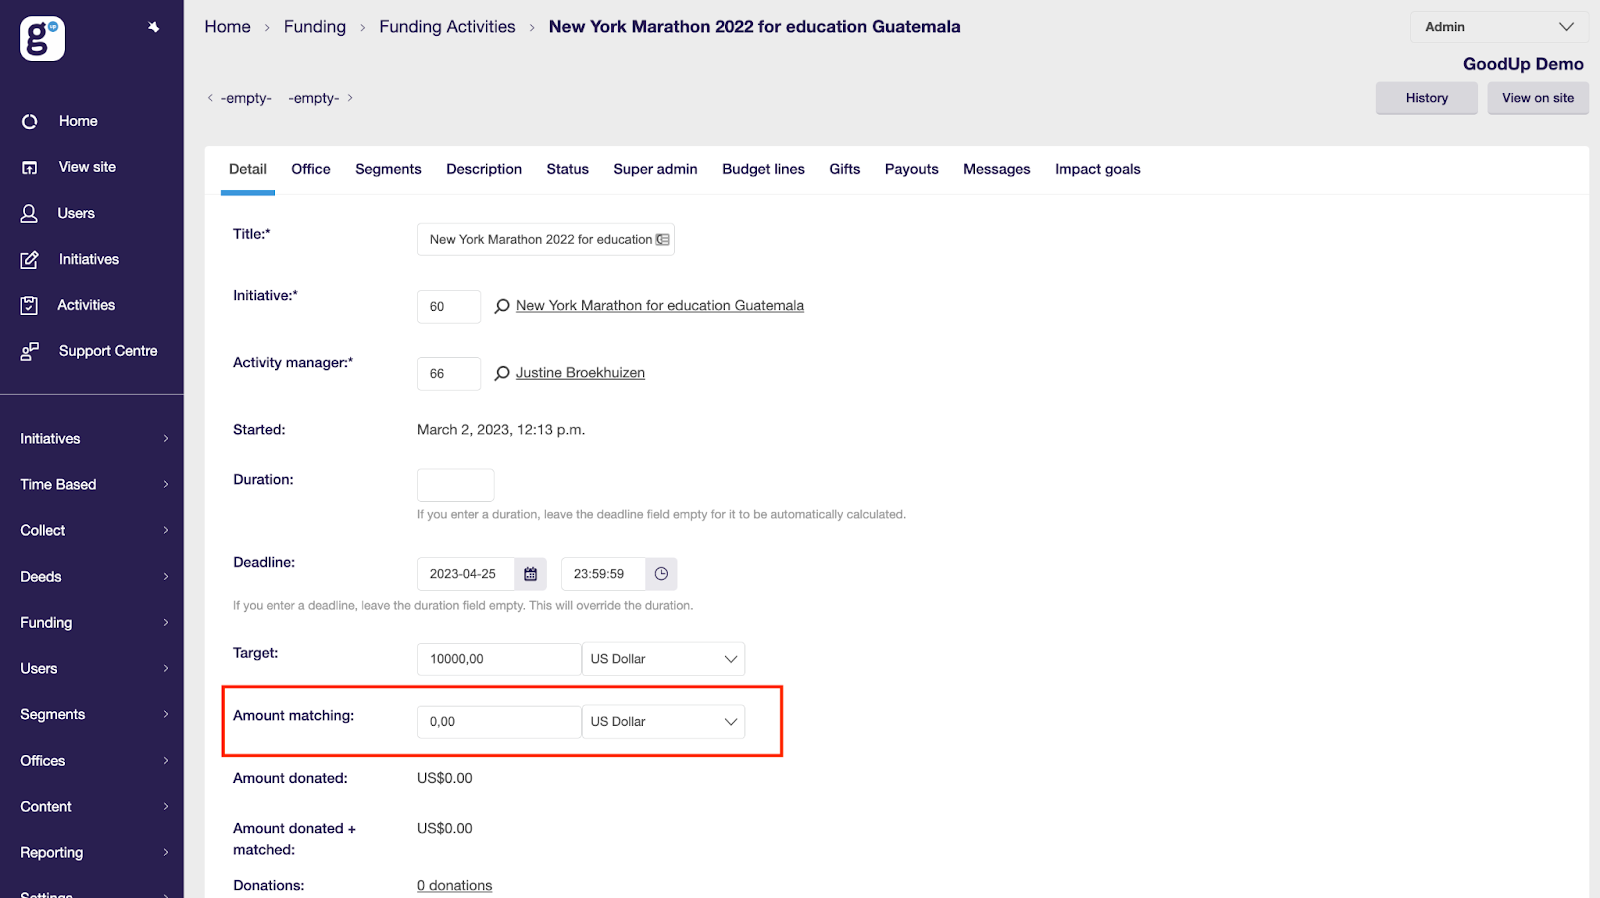The height and width of the screenshot is (898, 1600).
Task: Switch to the Impact goals tab
Action: (x=1098, y=170)
